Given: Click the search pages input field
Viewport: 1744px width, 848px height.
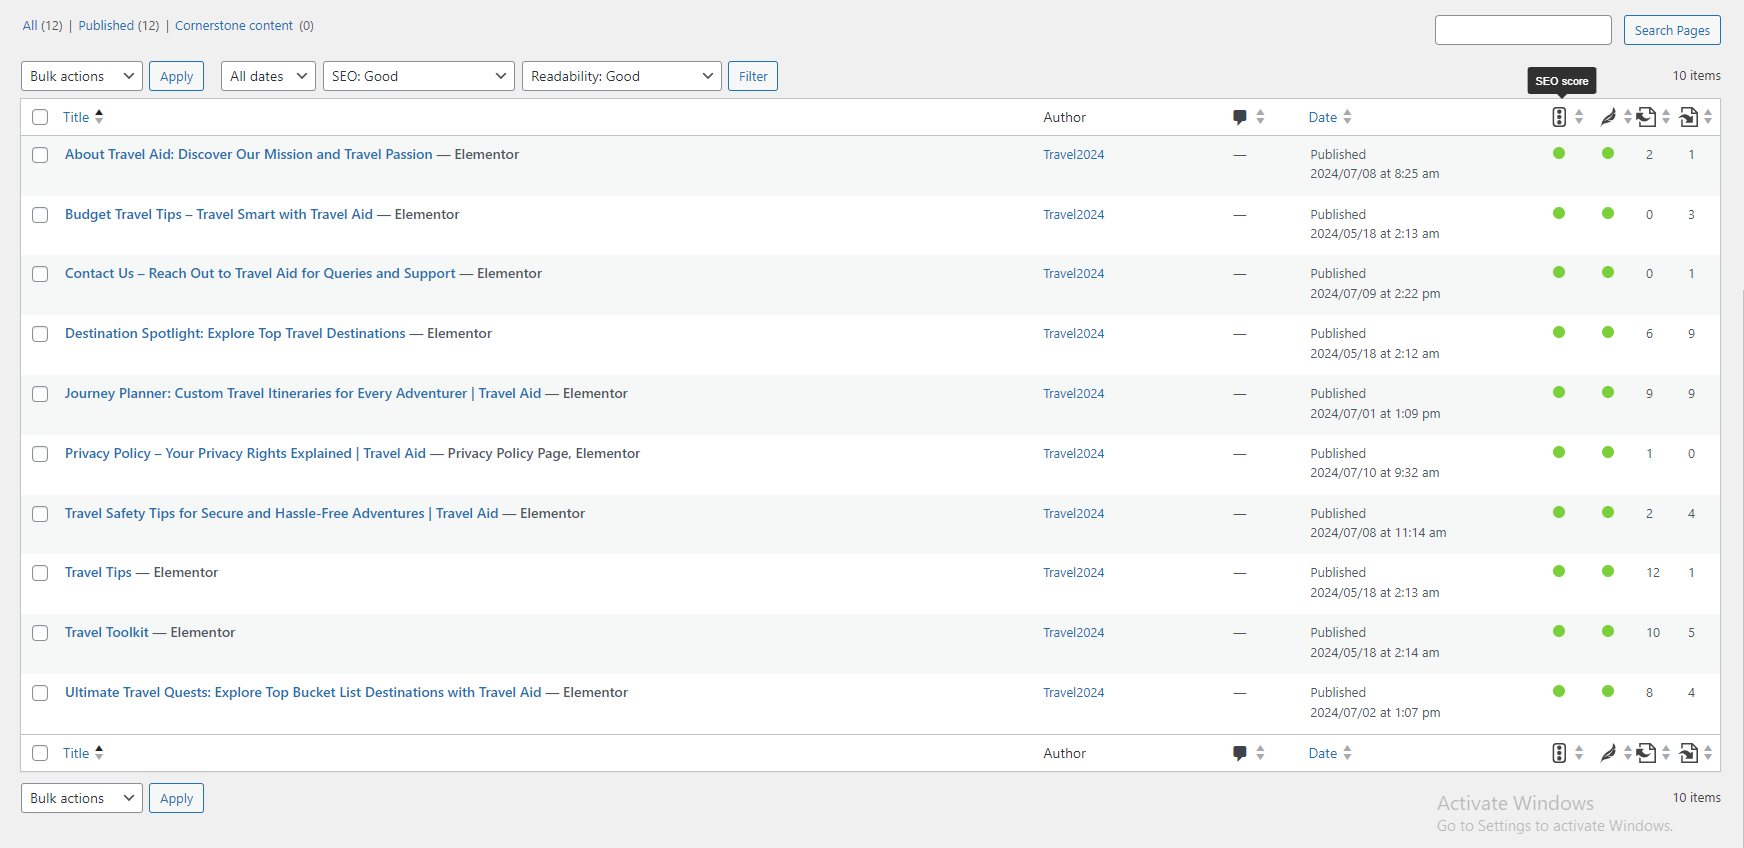Looking at the screenshot, I should coord(1522,30).
